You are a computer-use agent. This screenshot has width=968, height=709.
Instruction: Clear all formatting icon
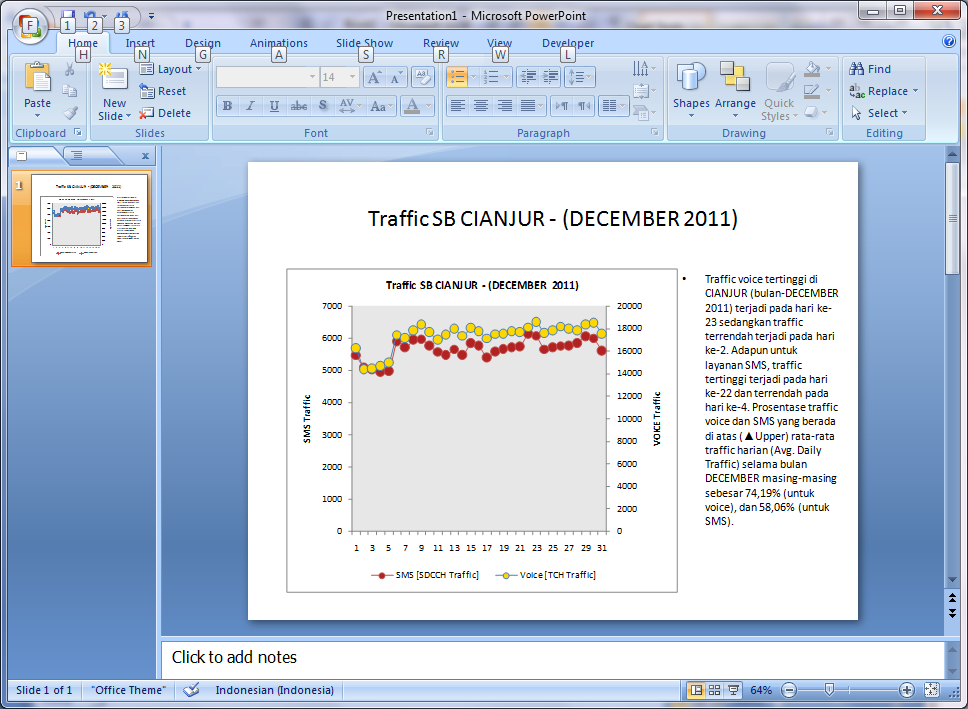423,77
